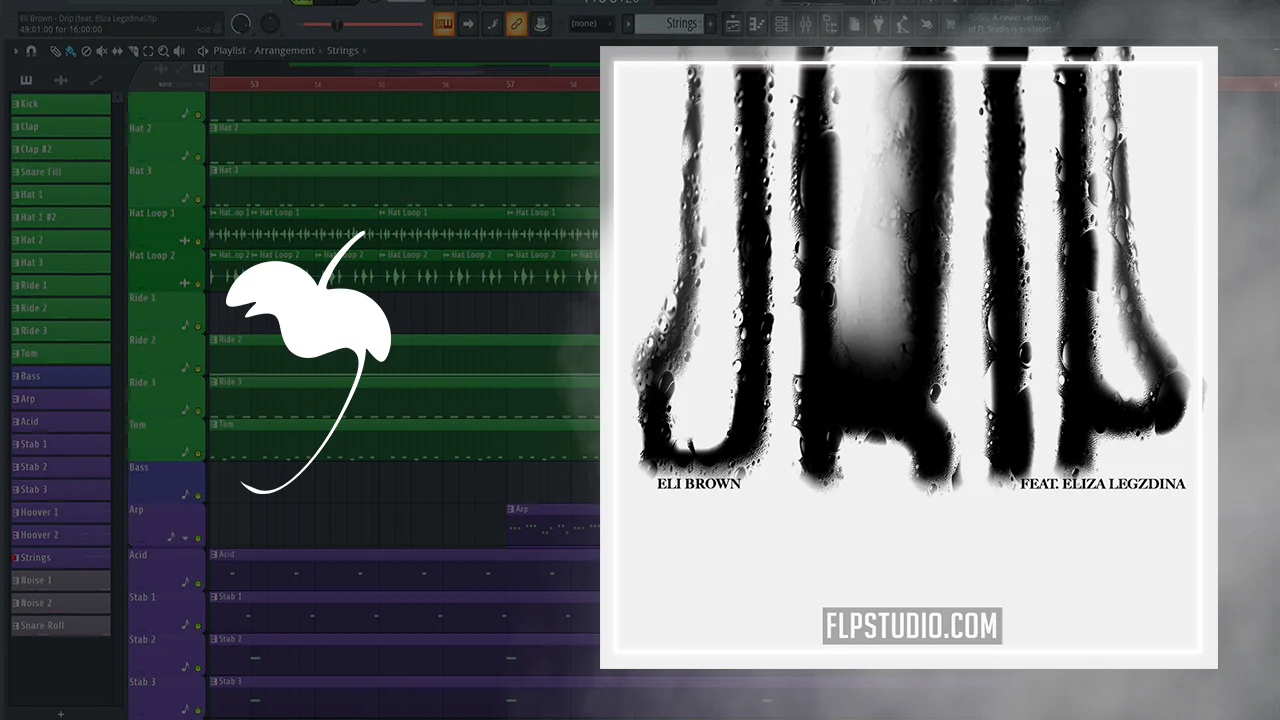
Task: Select the Zoom magnifier tool
Action: 164,51
